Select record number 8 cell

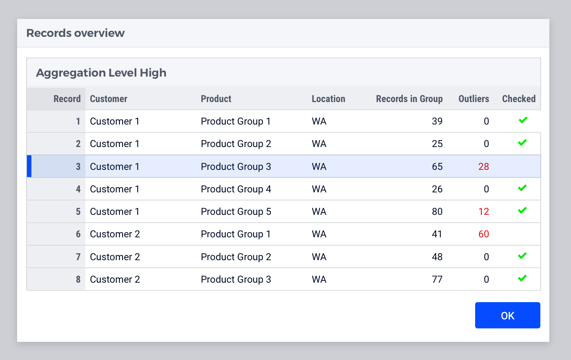(x=56, y=279)
